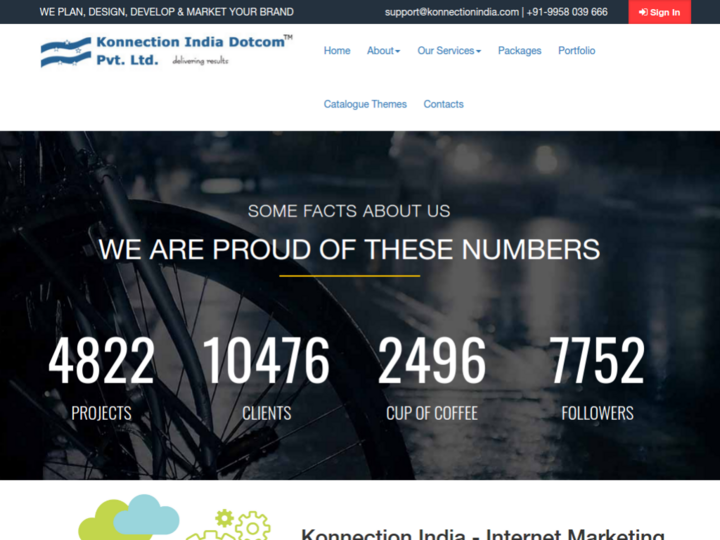This screenshot has height=540, width=720.
Task: Click the +91-9958 039 666 phone number
Action: click(x=567, y=12)
